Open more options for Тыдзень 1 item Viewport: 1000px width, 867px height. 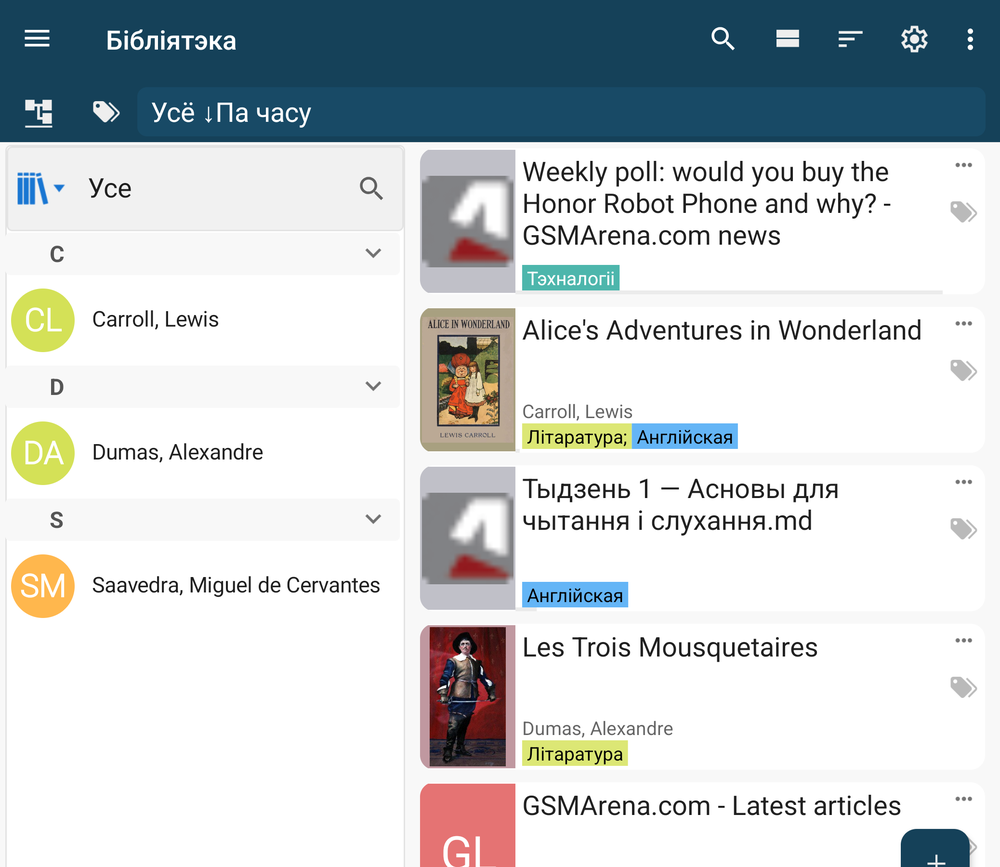point(963,482)
